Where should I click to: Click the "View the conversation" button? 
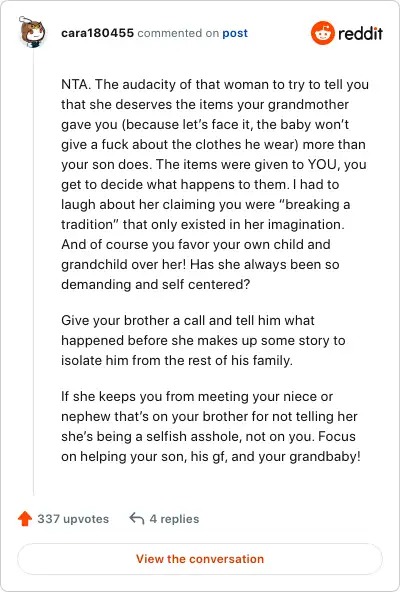200,559
